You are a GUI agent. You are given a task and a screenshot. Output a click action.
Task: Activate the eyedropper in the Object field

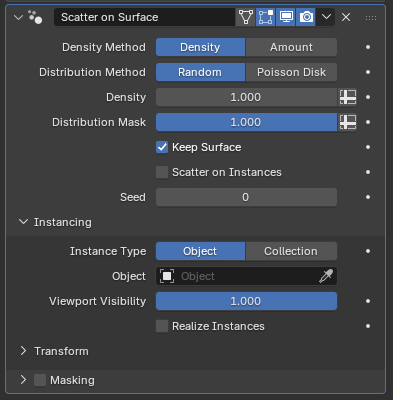click(x=326, y=276)
